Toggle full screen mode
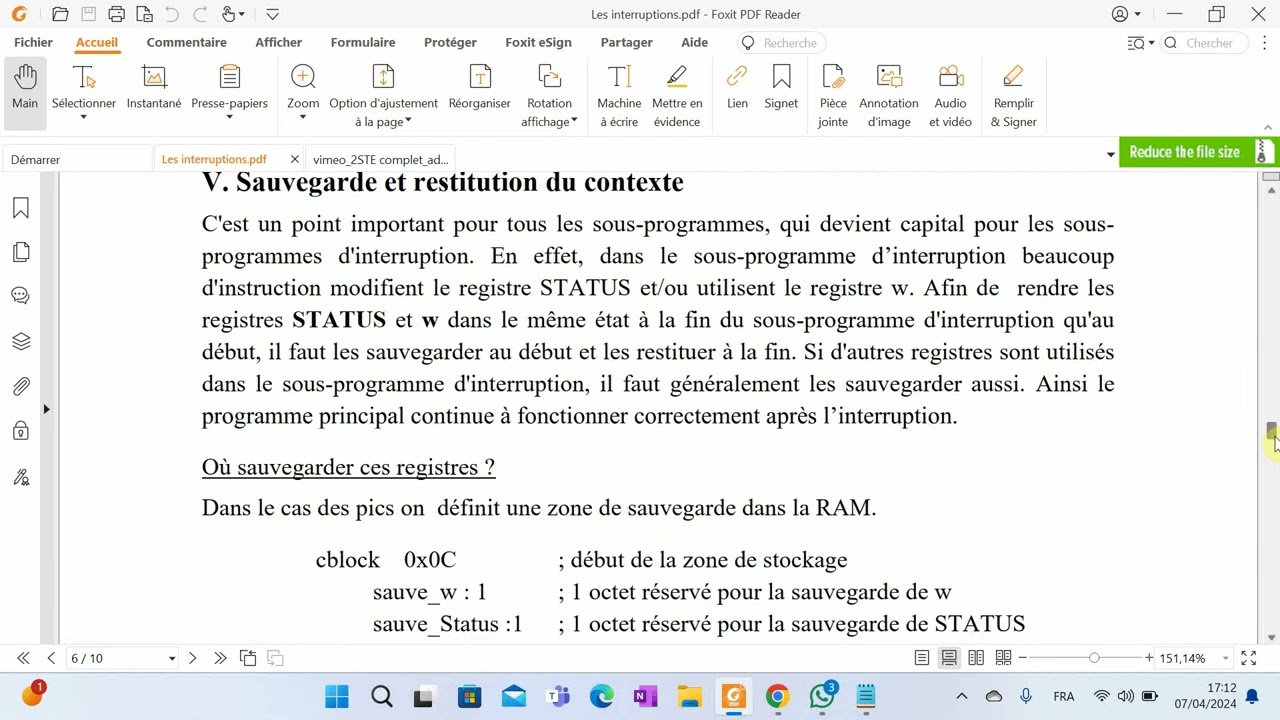This screenshot has height=720, width=1280. coord(1249,658)
